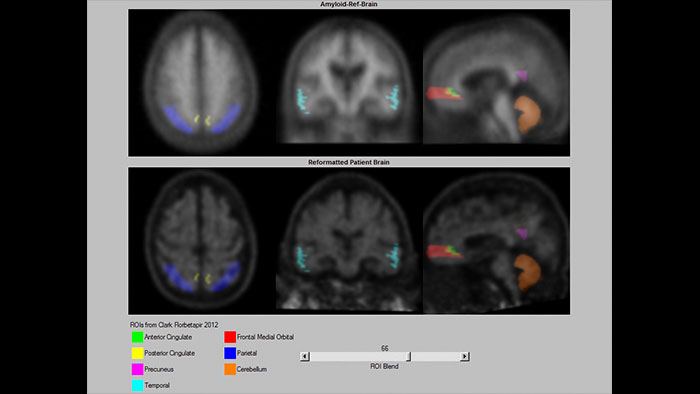Click the 'ROIs from Clark Florbetapir 2012' text
This screenshot has height=394, width=700.
(174, 325)
